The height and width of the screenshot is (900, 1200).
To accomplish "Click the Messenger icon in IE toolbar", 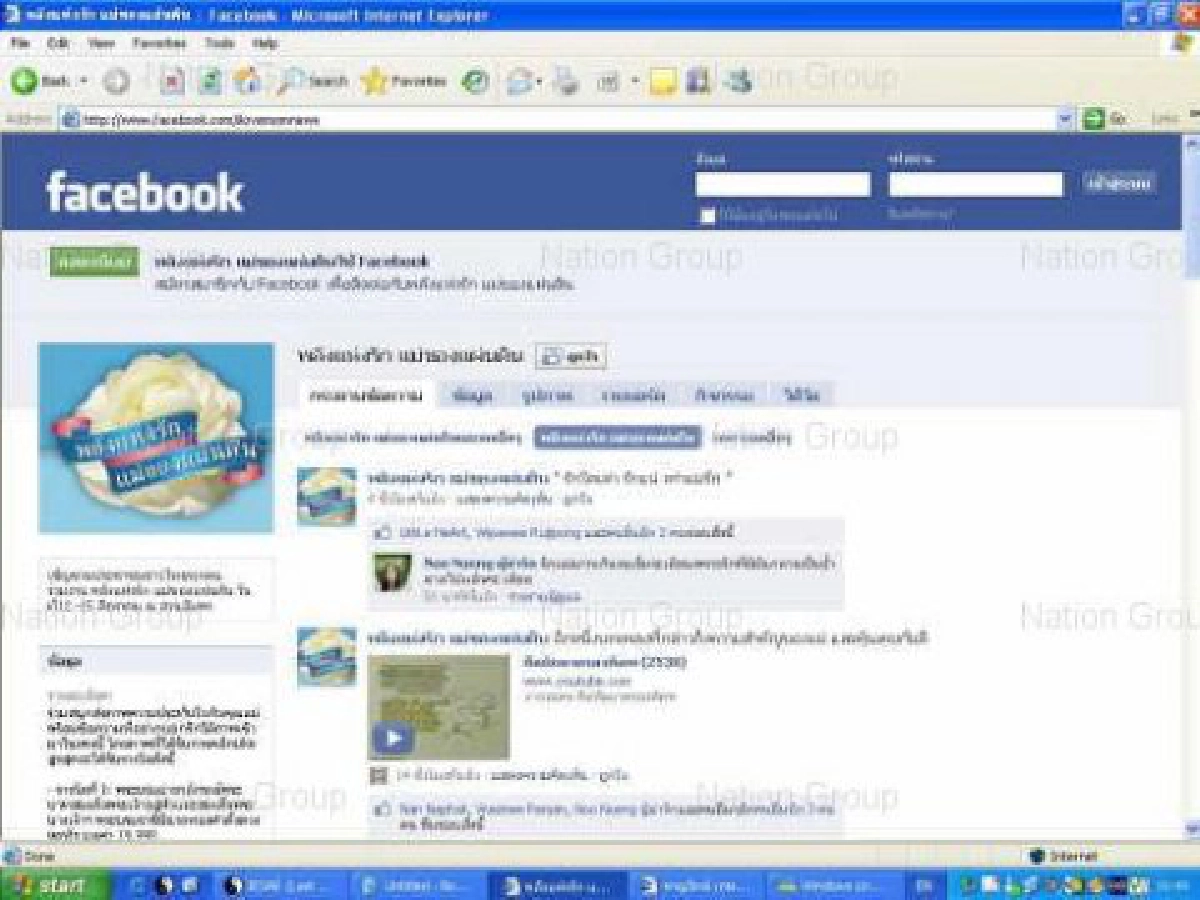I will pyautogui.click(x=739, y=82).
